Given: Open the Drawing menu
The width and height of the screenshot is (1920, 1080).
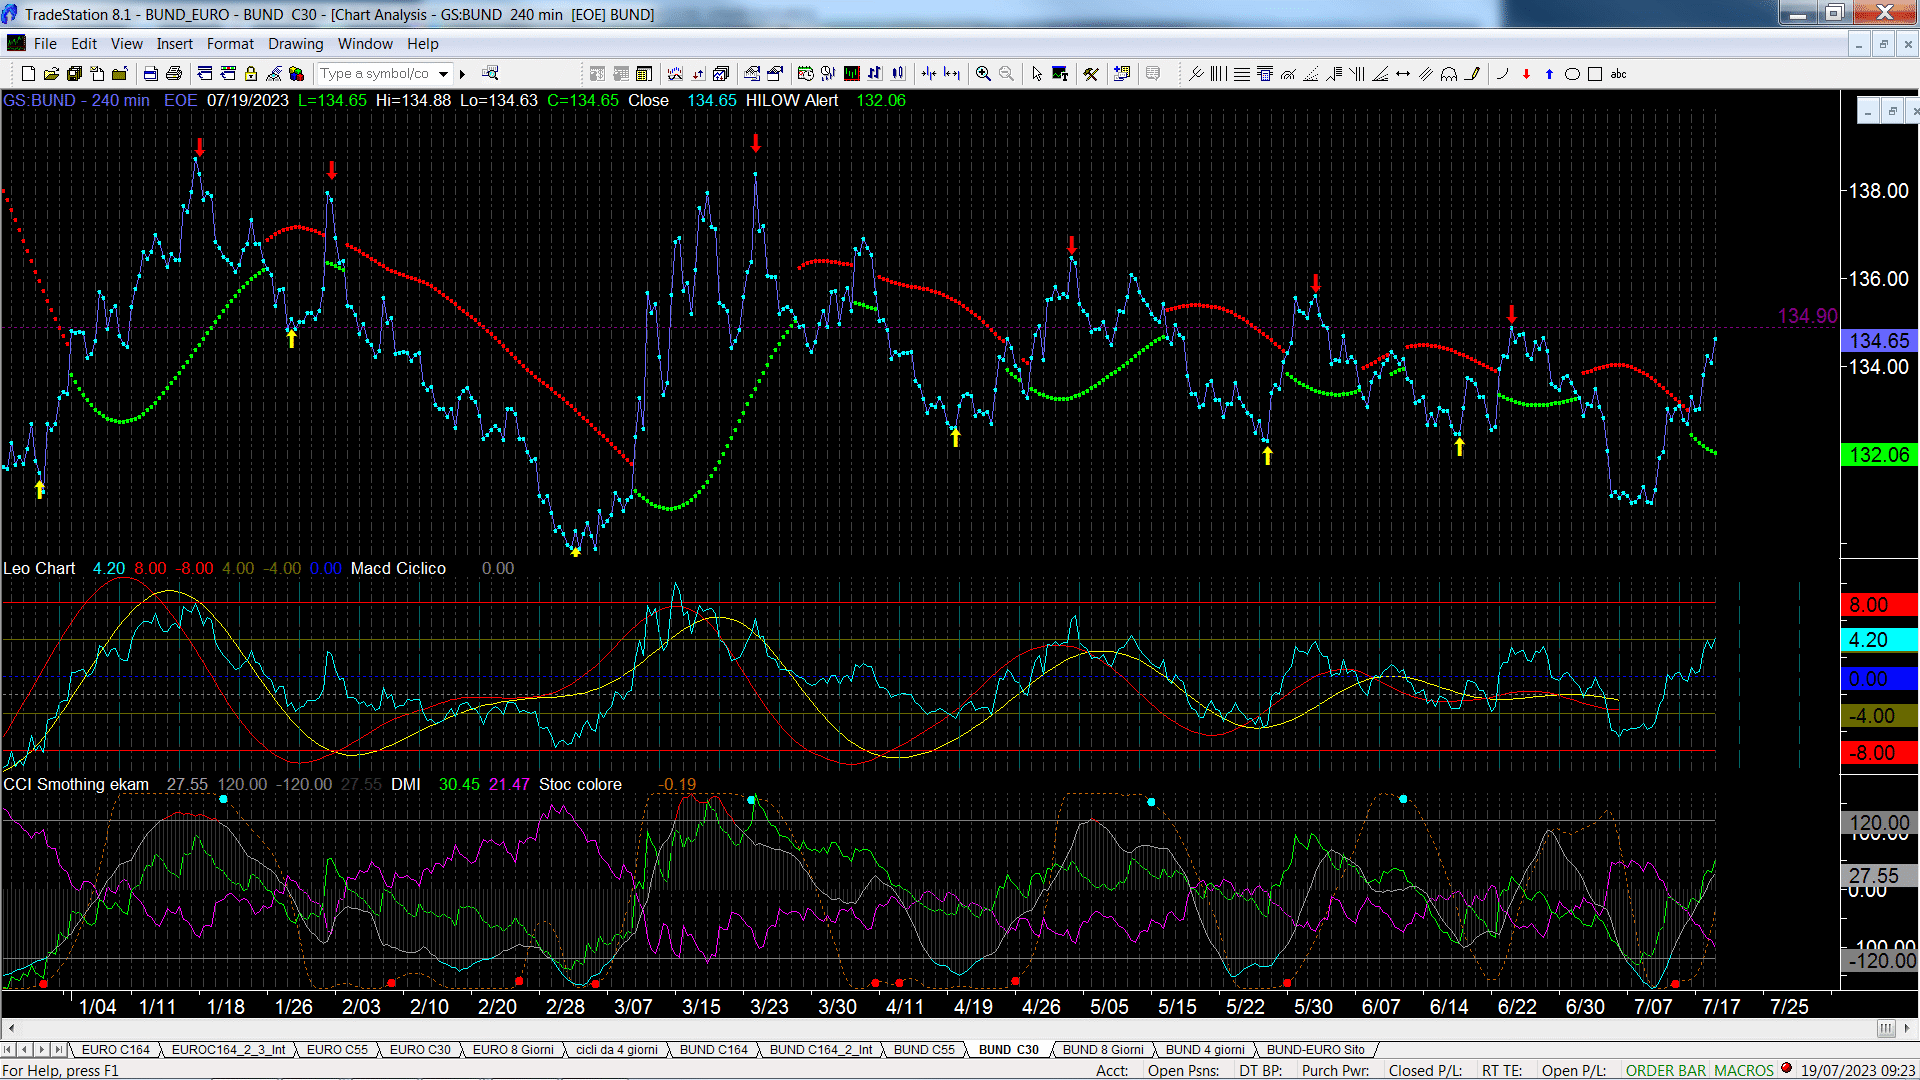Looking at the screenshot, I should coord(296,44).
